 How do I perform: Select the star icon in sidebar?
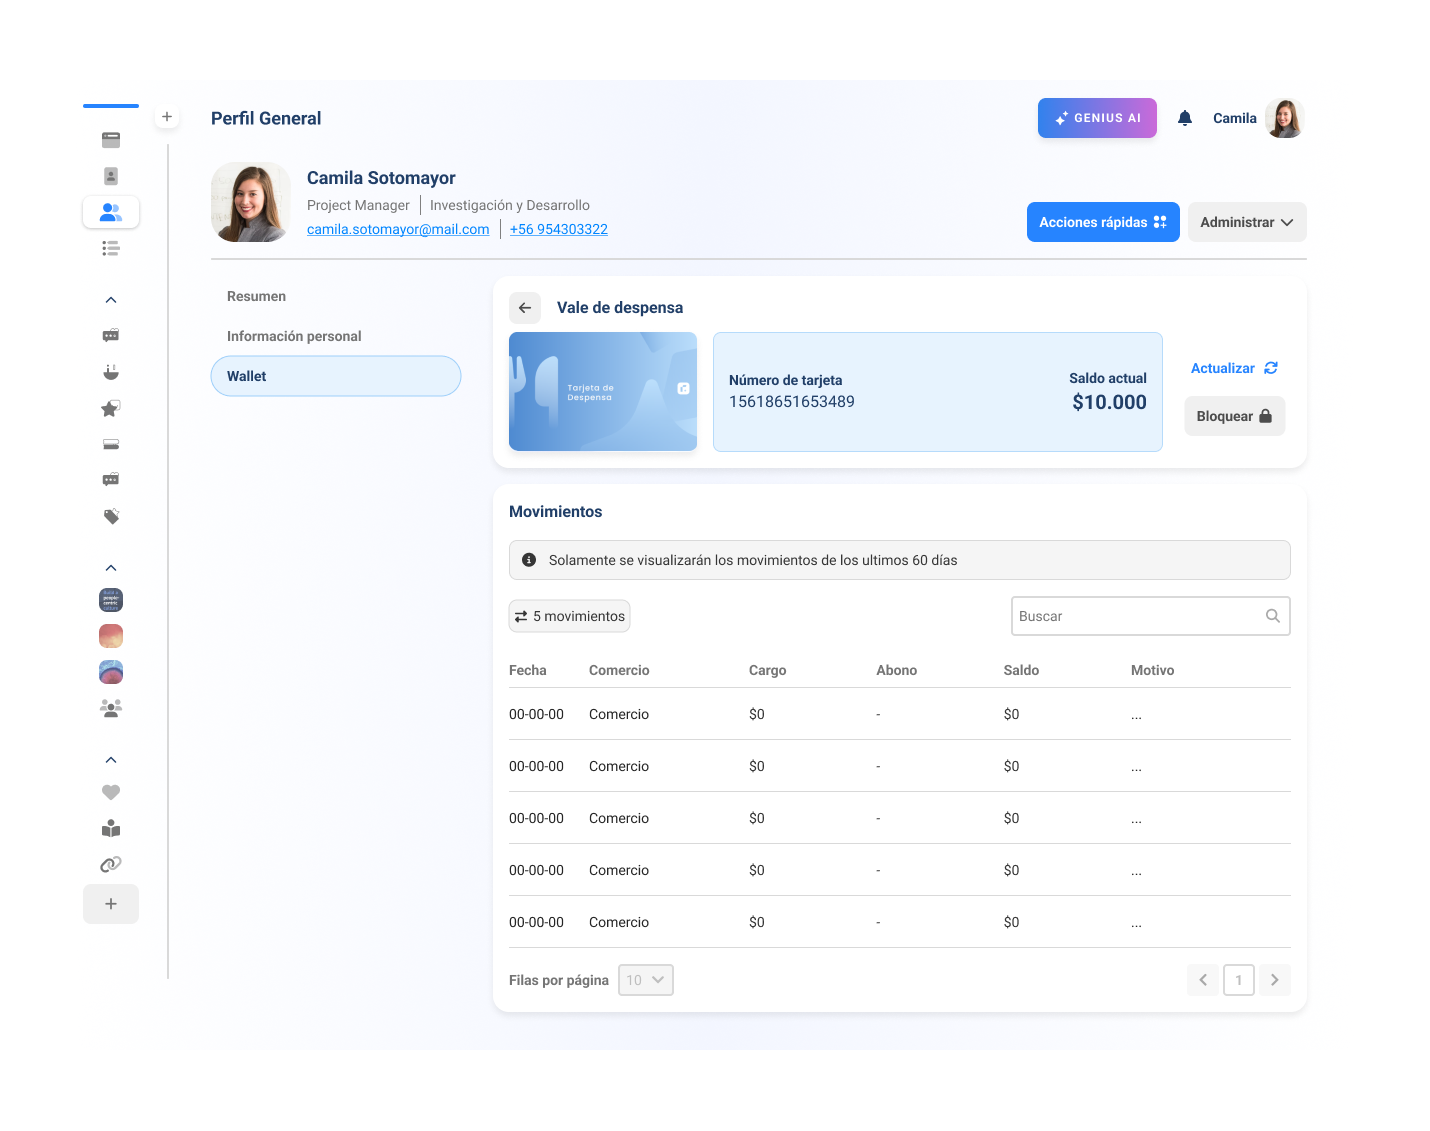pos(111,408)
